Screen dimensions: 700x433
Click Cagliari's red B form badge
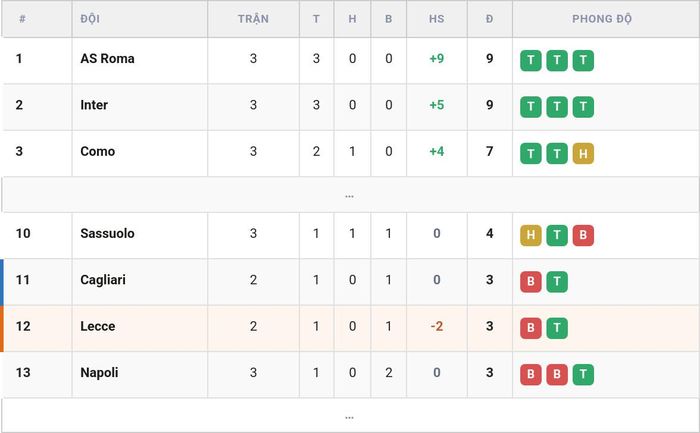pos(530,282)
